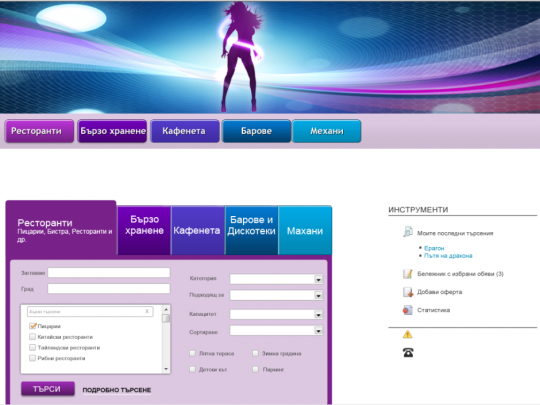The height and width of the screenshot is (405, 540).
Task: Check the Китайски ресторанти checkbox
Action: pos(32,336)
